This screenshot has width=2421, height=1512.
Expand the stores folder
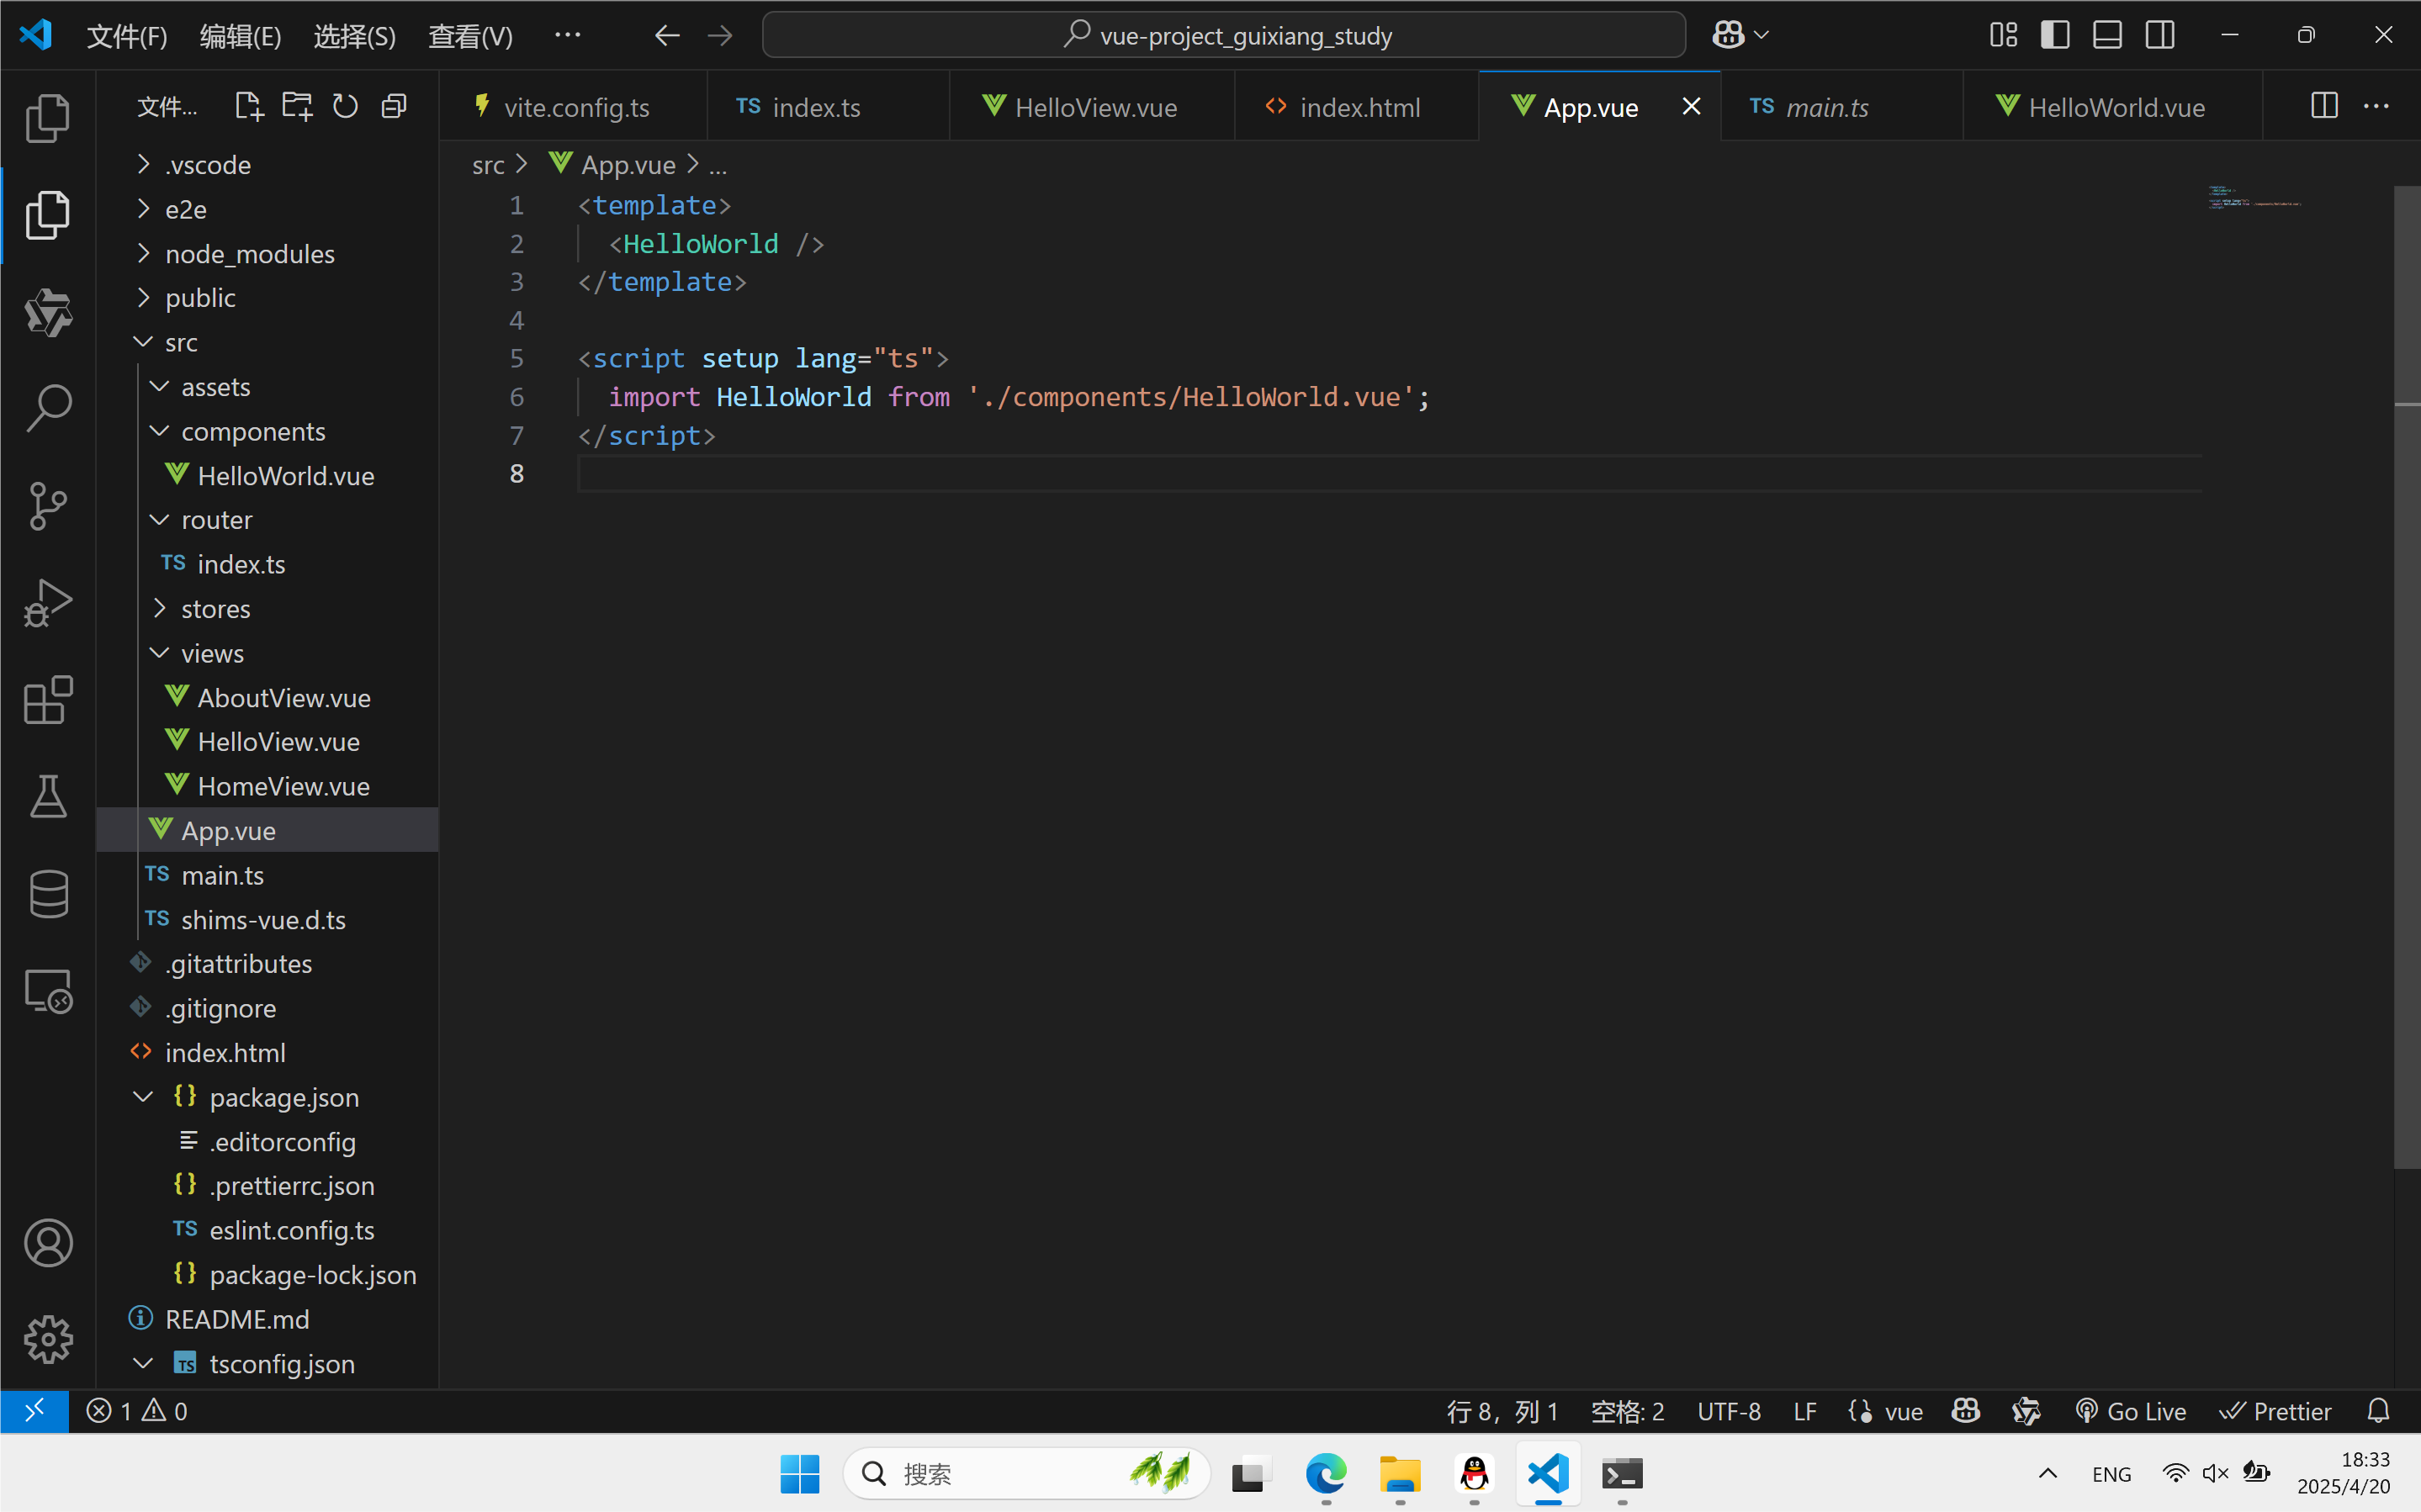click(215, 609)
